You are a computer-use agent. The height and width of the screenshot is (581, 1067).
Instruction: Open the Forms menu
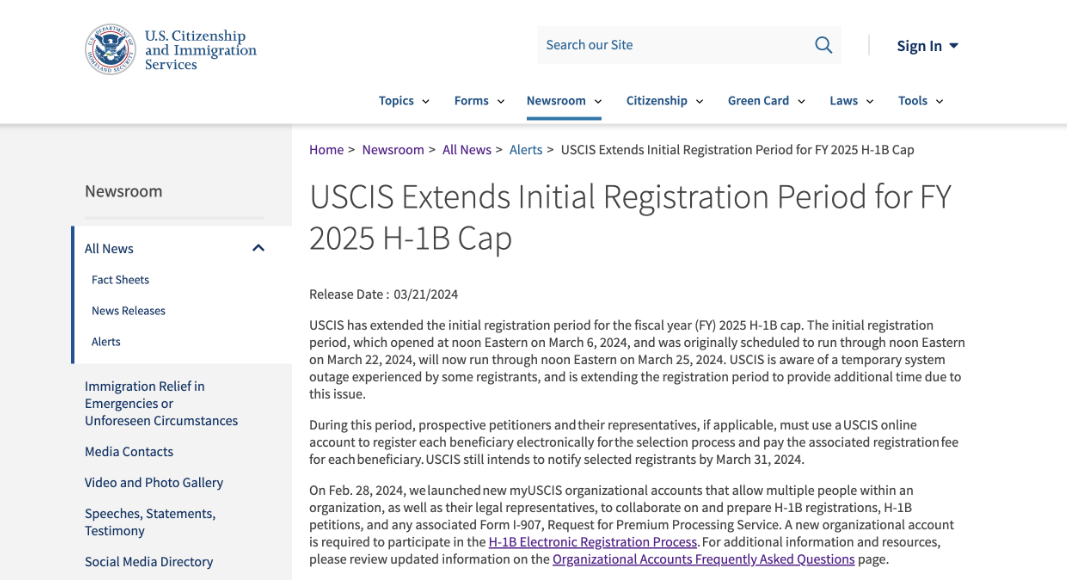[x=480, y=101]
